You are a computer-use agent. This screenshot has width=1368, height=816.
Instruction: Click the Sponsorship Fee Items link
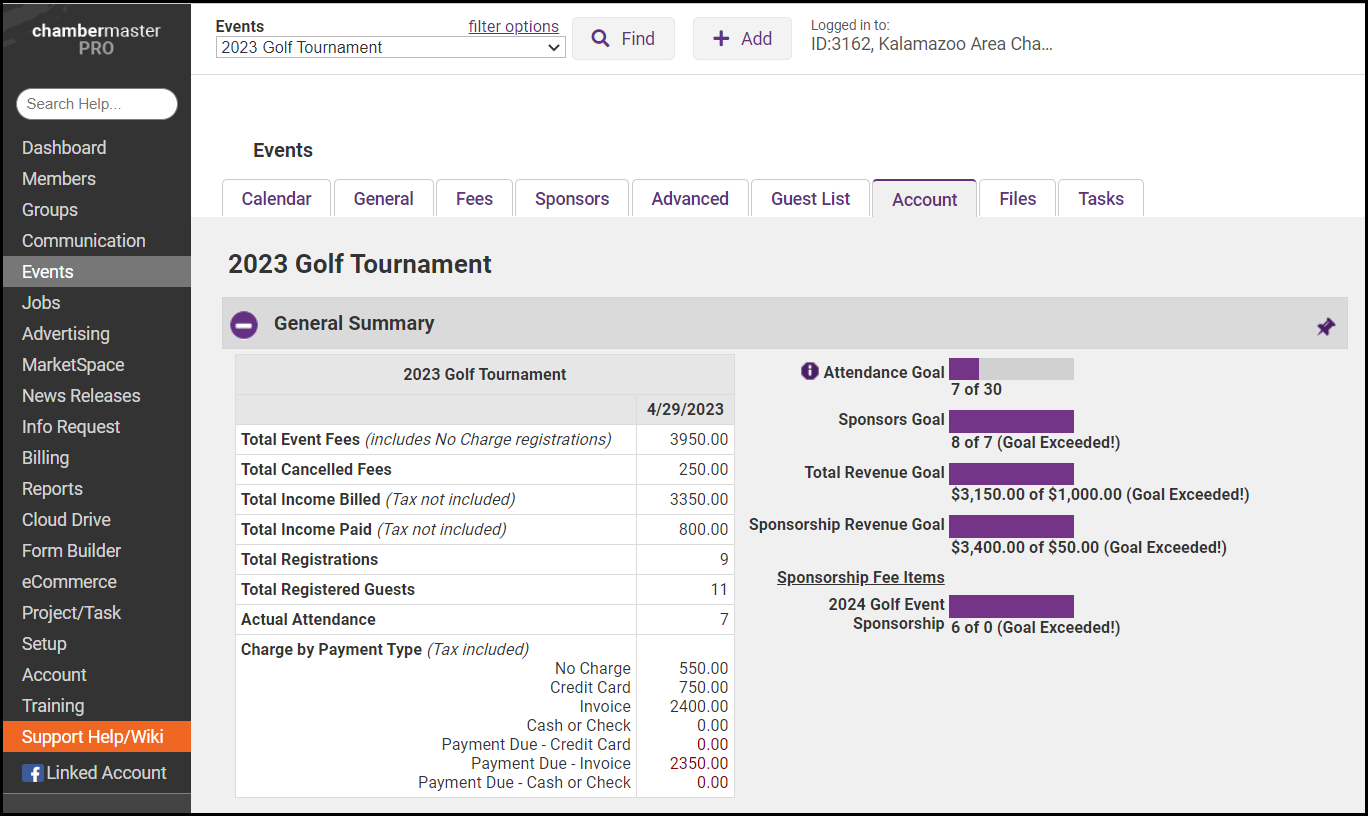click(x=860, y=577)
